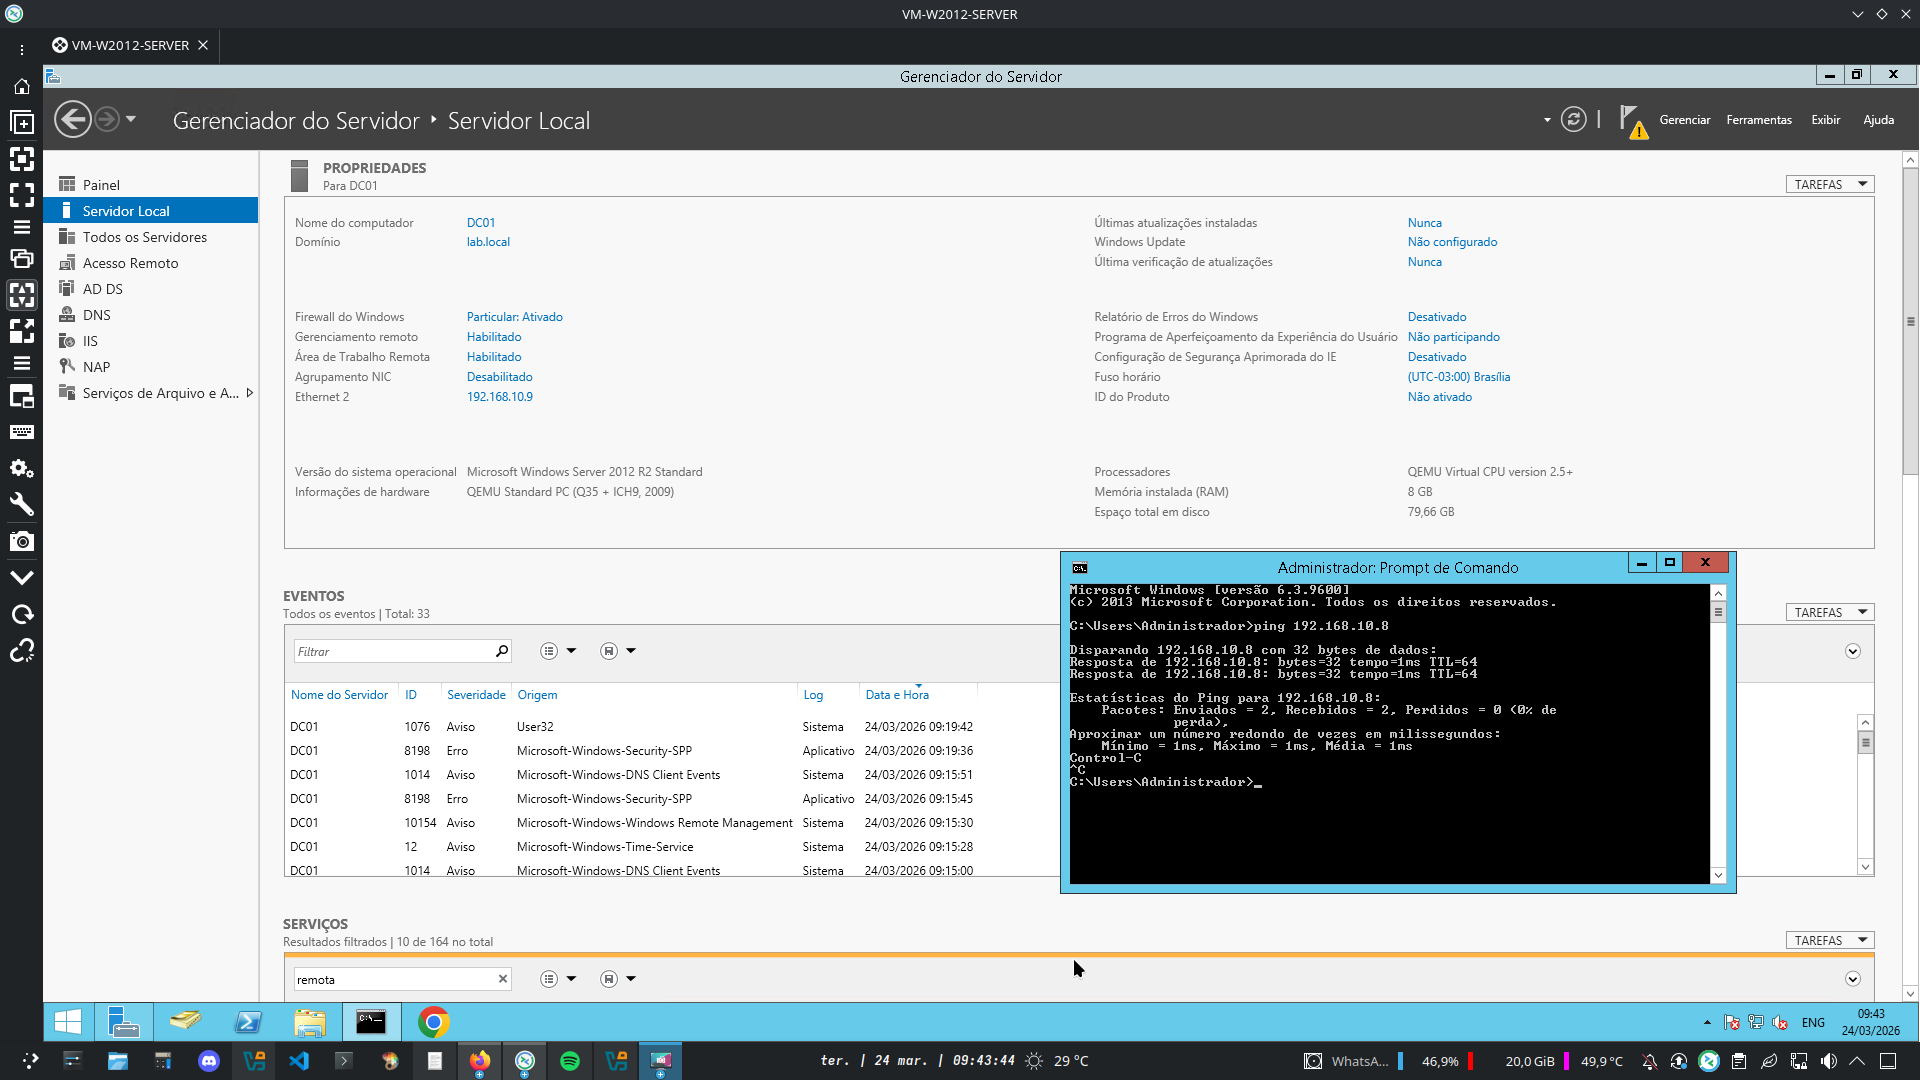The width and height of the screenshot is (1920, 1080).
Task: Launch PowerShell from Windows taskbar
Action: point(248,1022)
